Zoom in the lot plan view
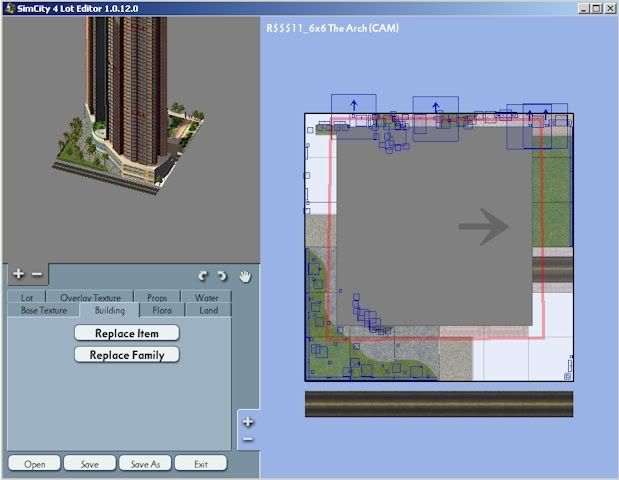 248,422
